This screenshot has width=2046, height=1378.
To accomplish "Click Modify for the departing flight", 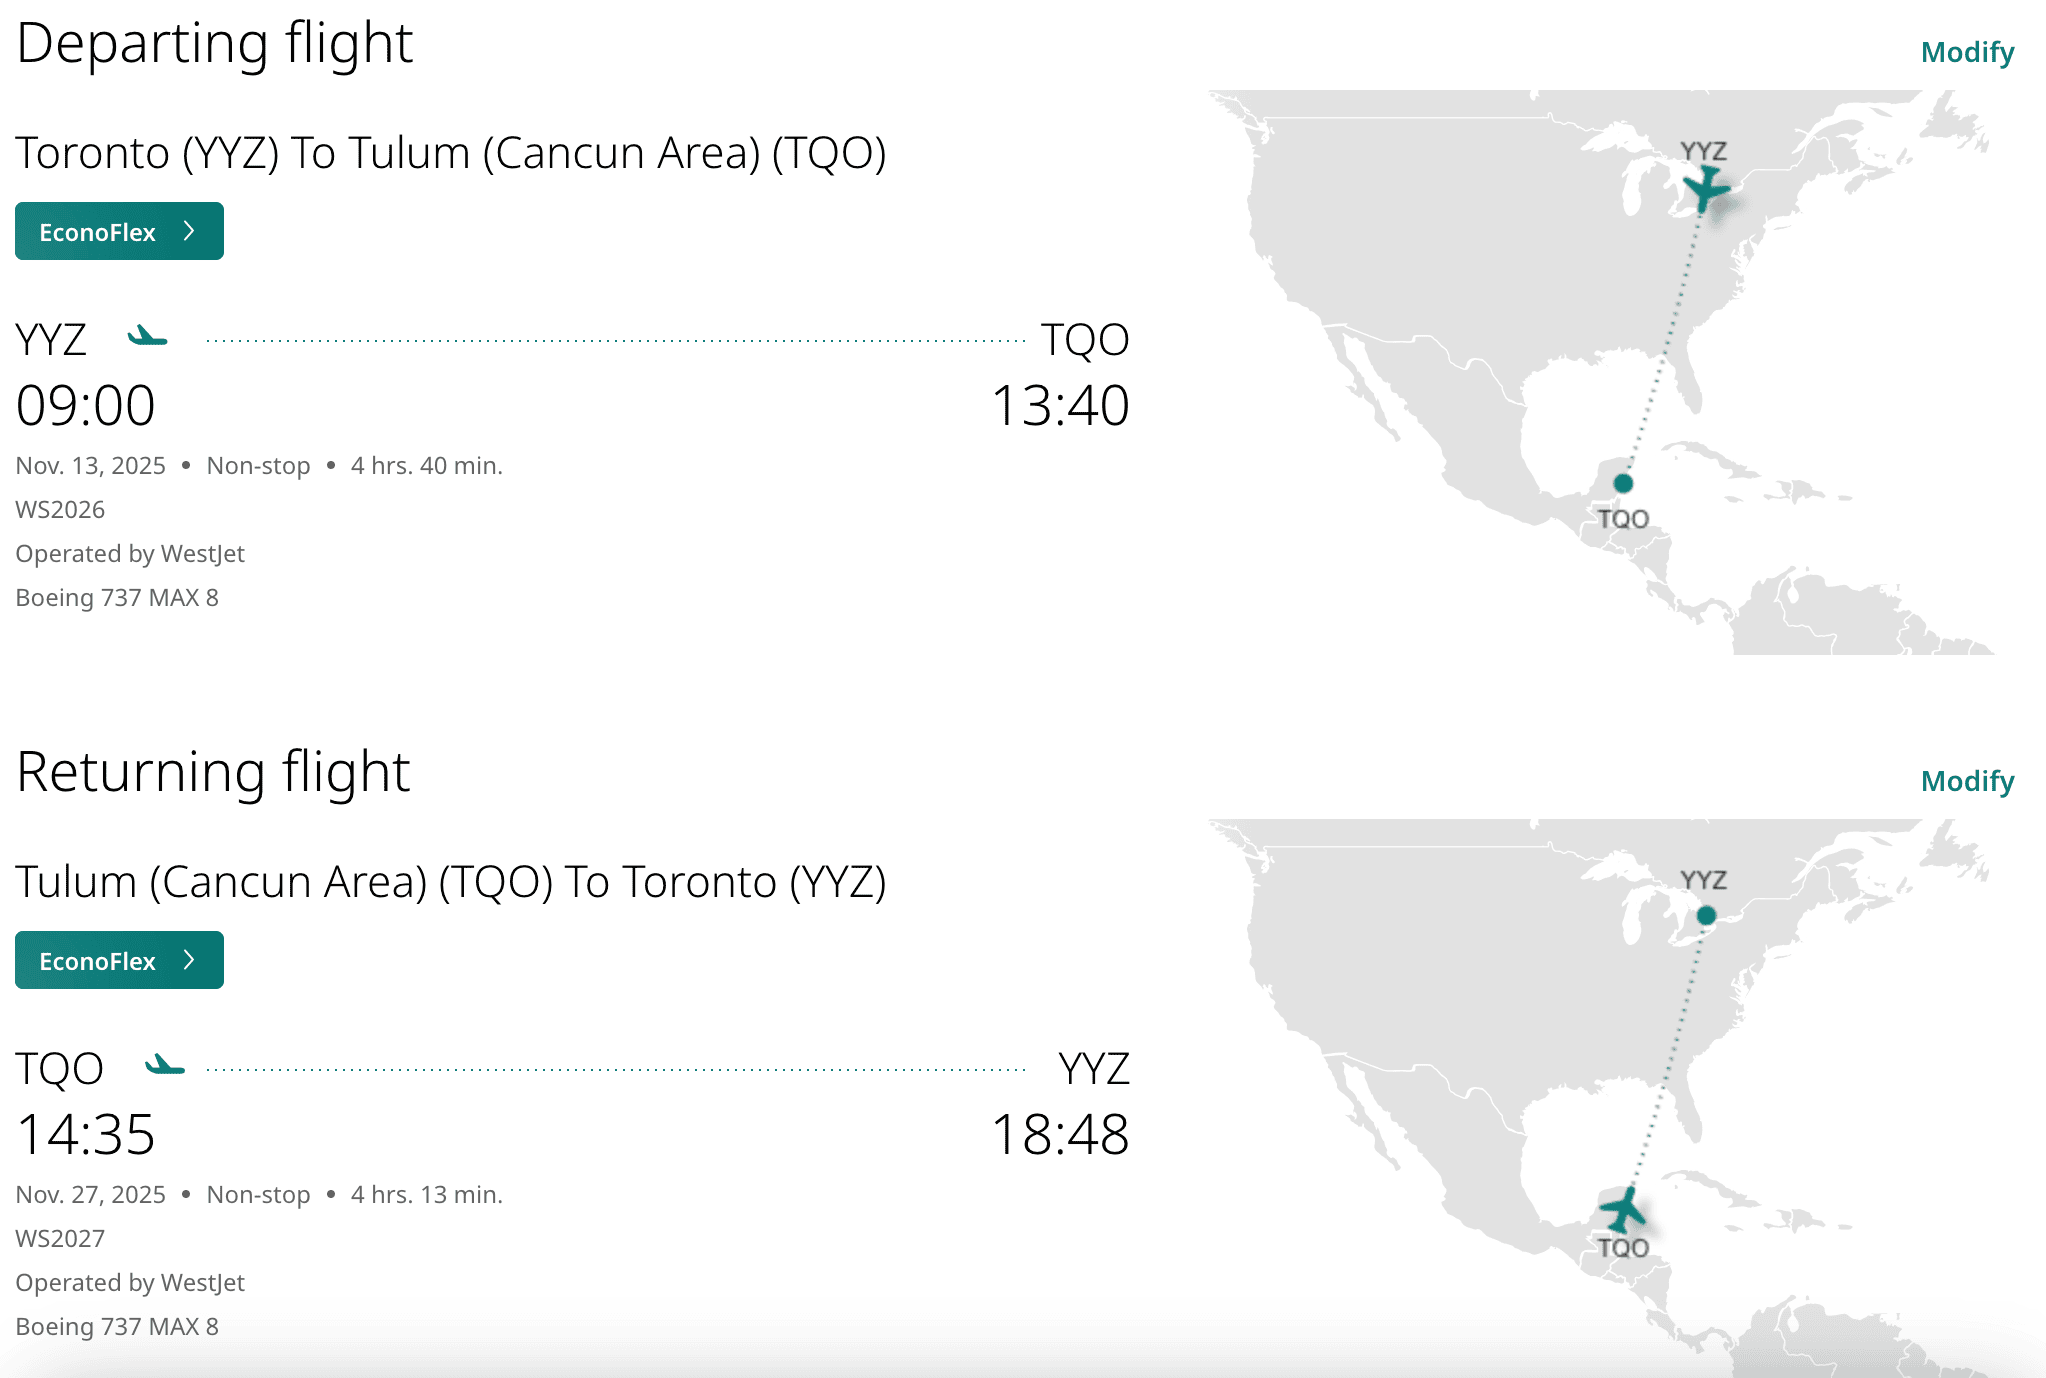I will click(x=1967, y=51).
